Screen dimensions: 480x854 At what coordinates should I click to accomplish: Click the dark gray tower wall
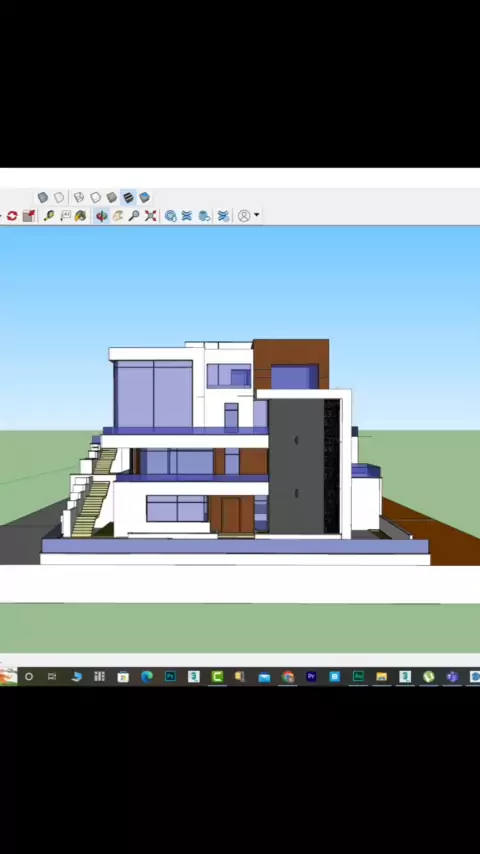tap(296, 467)
